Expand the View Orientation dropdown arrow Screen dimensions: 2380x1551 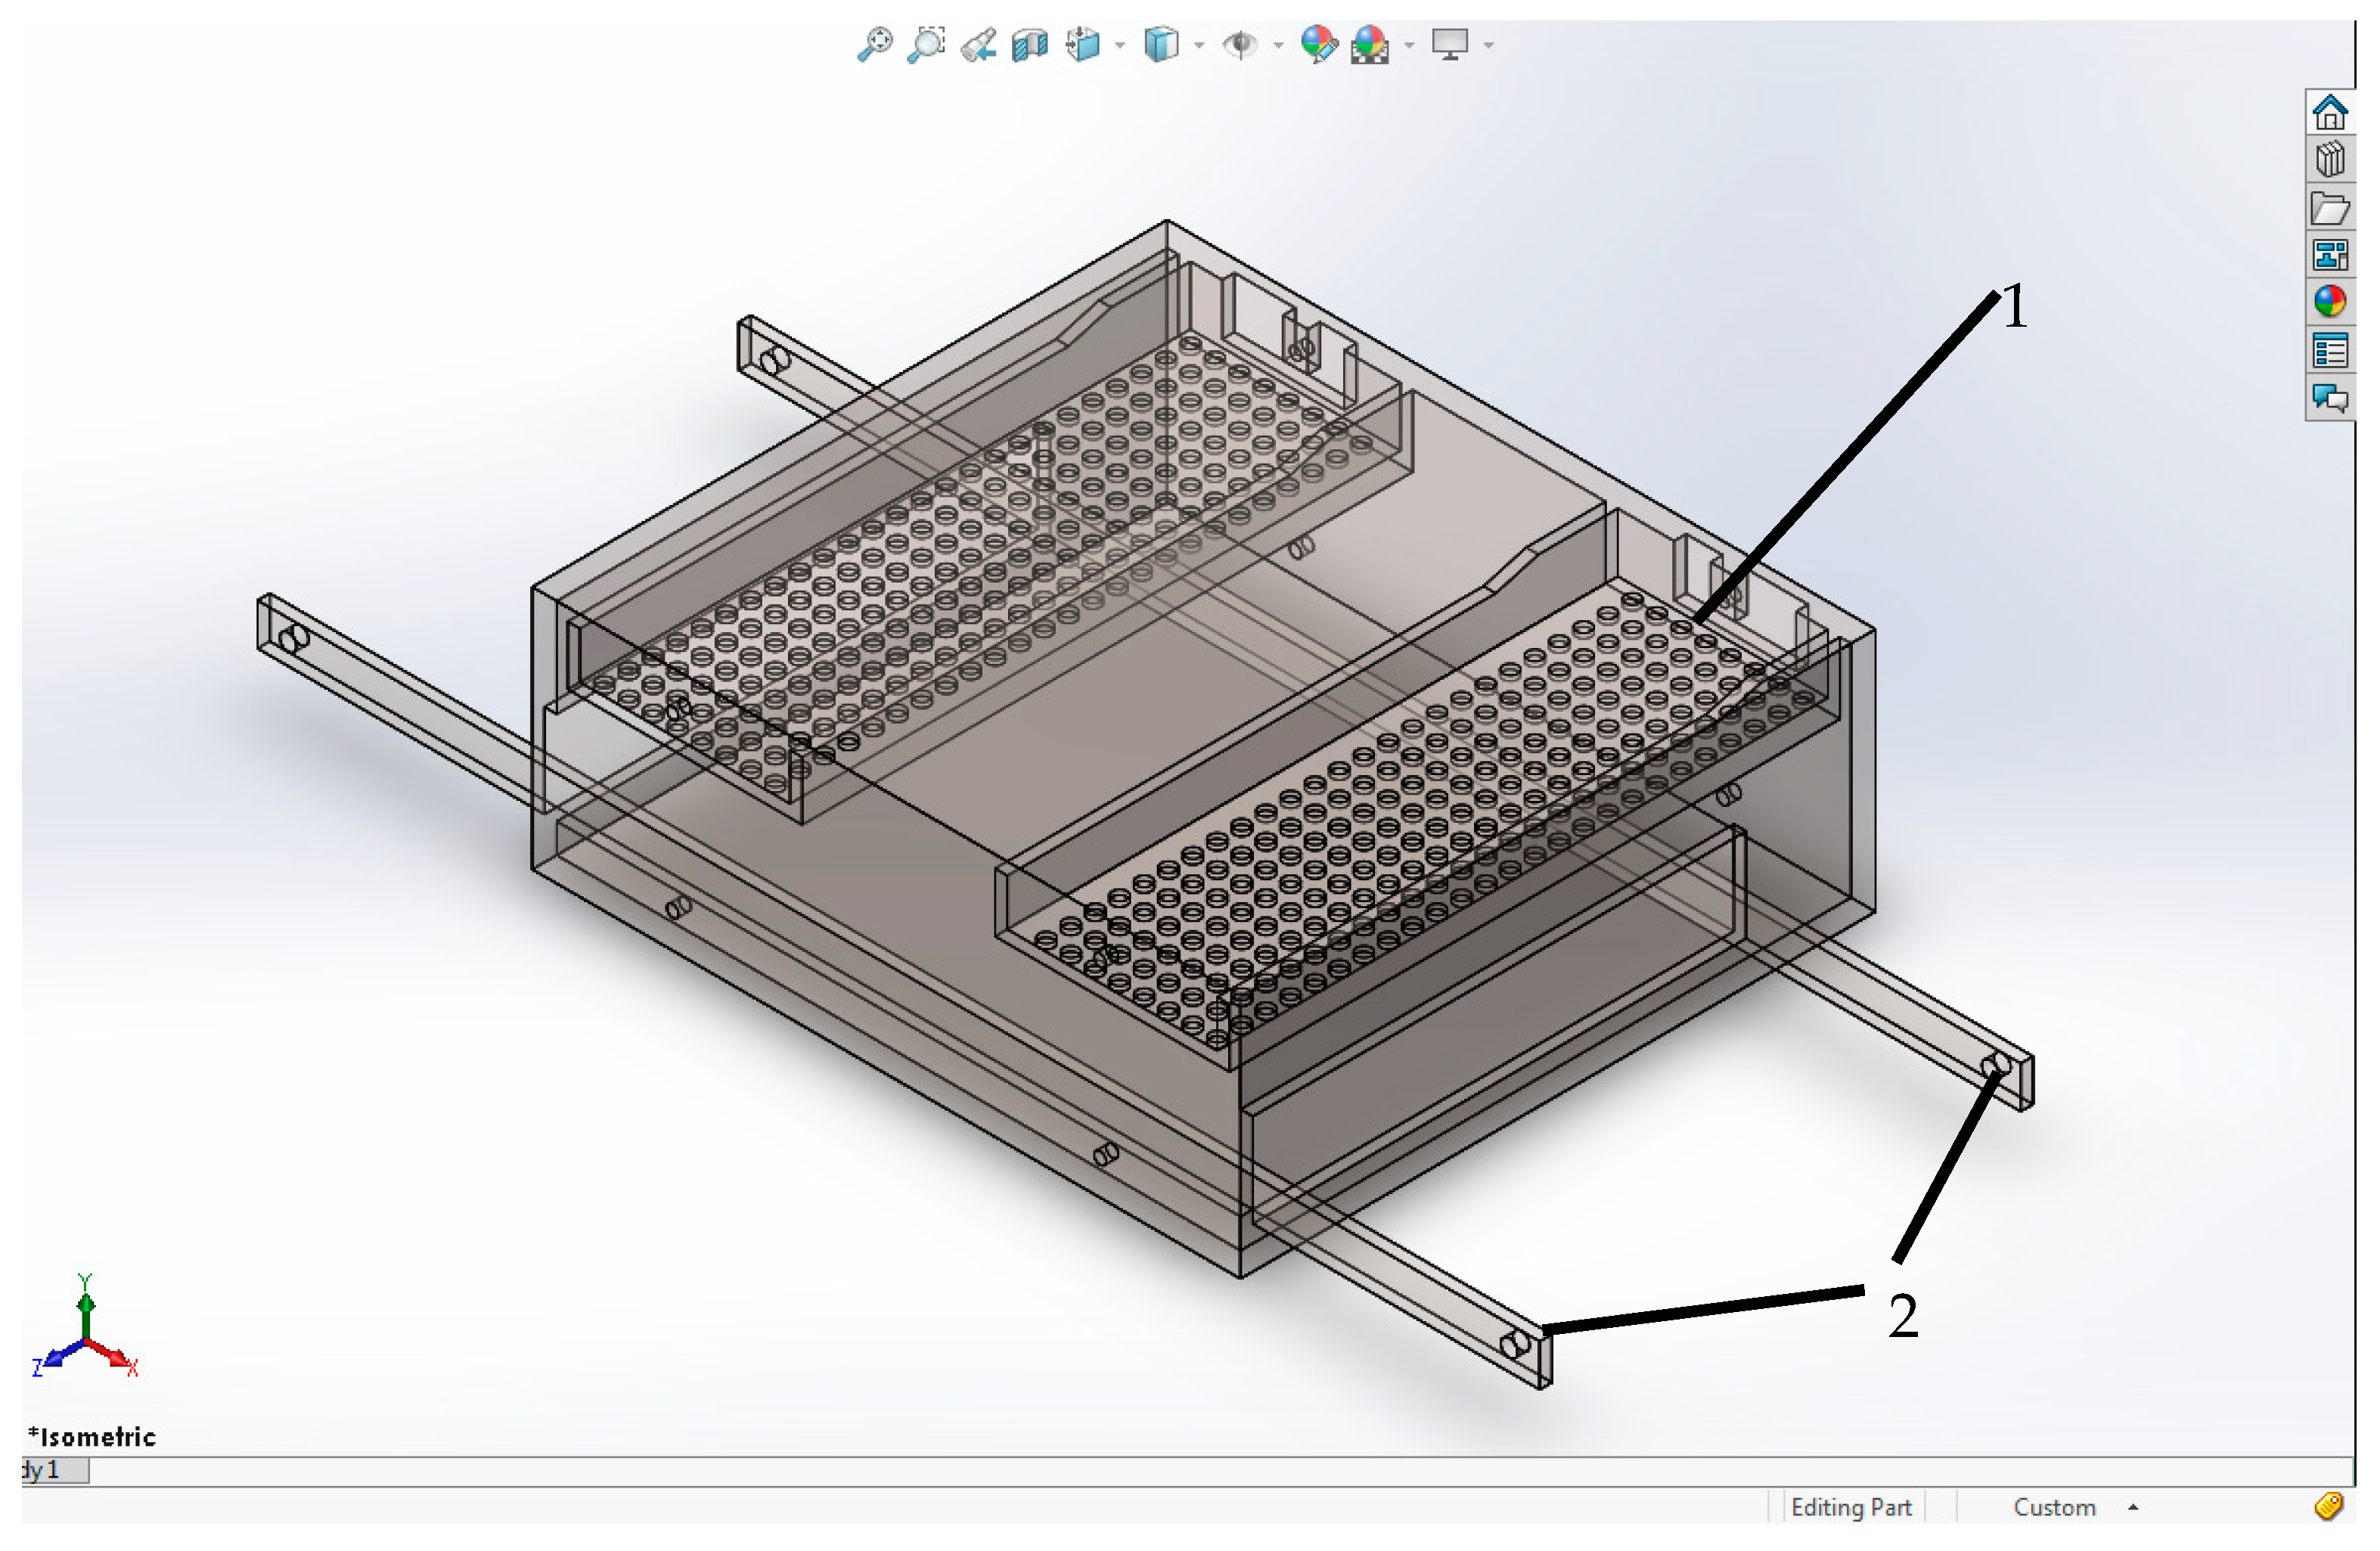click(1119, 45)
